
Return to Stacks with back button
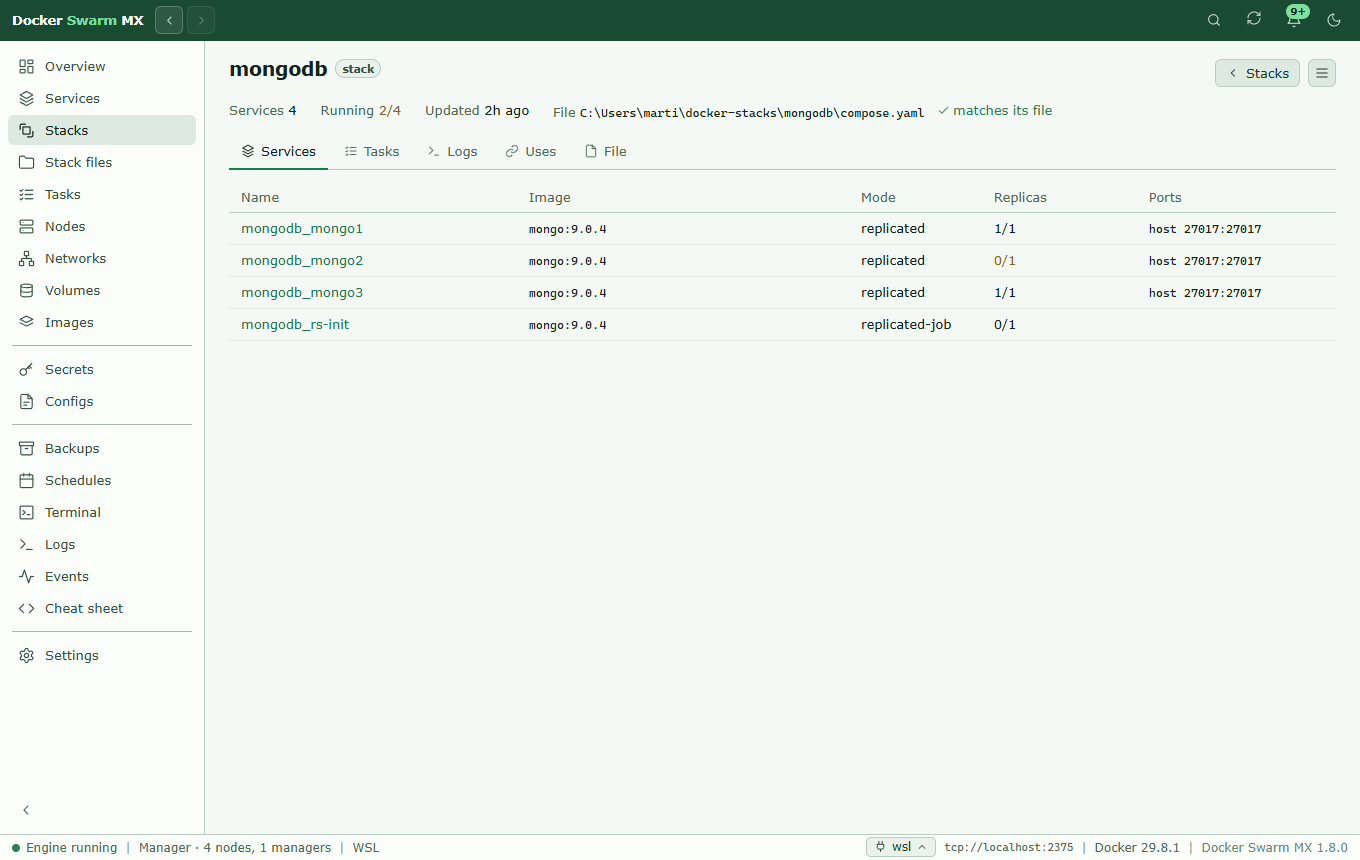coord(1257,73)
